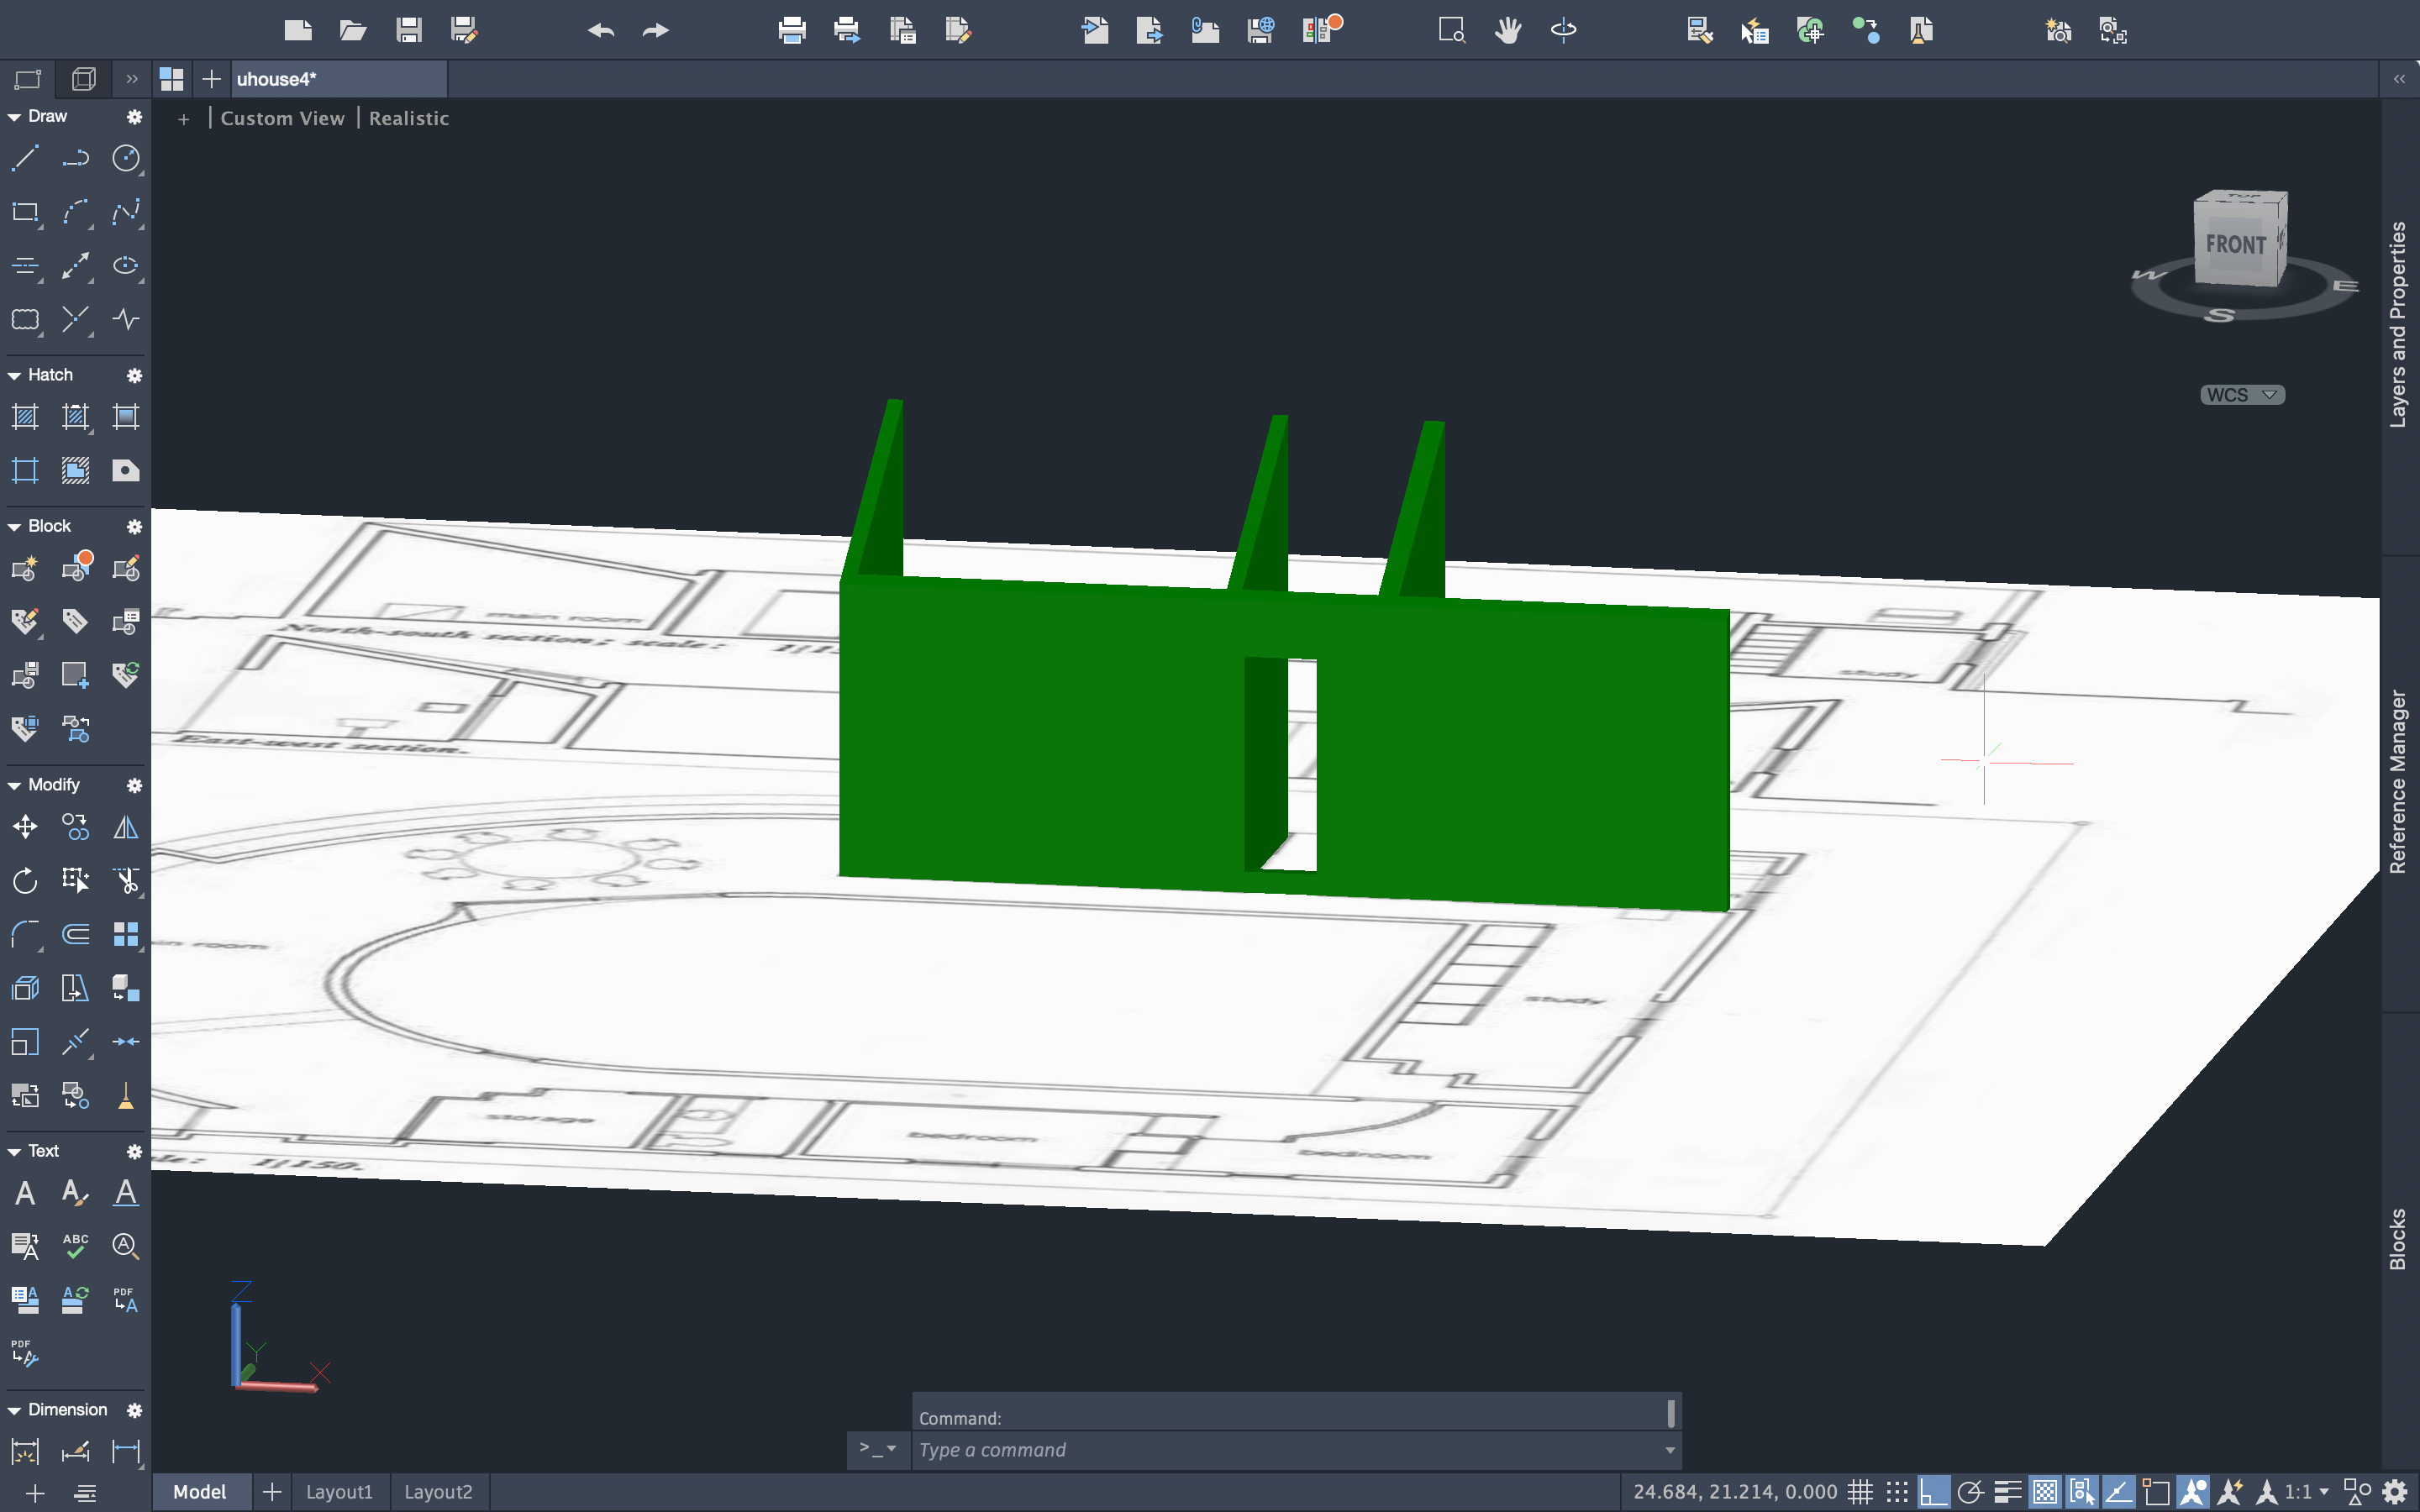Select the Fillet tool
Image resolution: width=2420 pixels, height=1512 pixels.
[25, 935]
